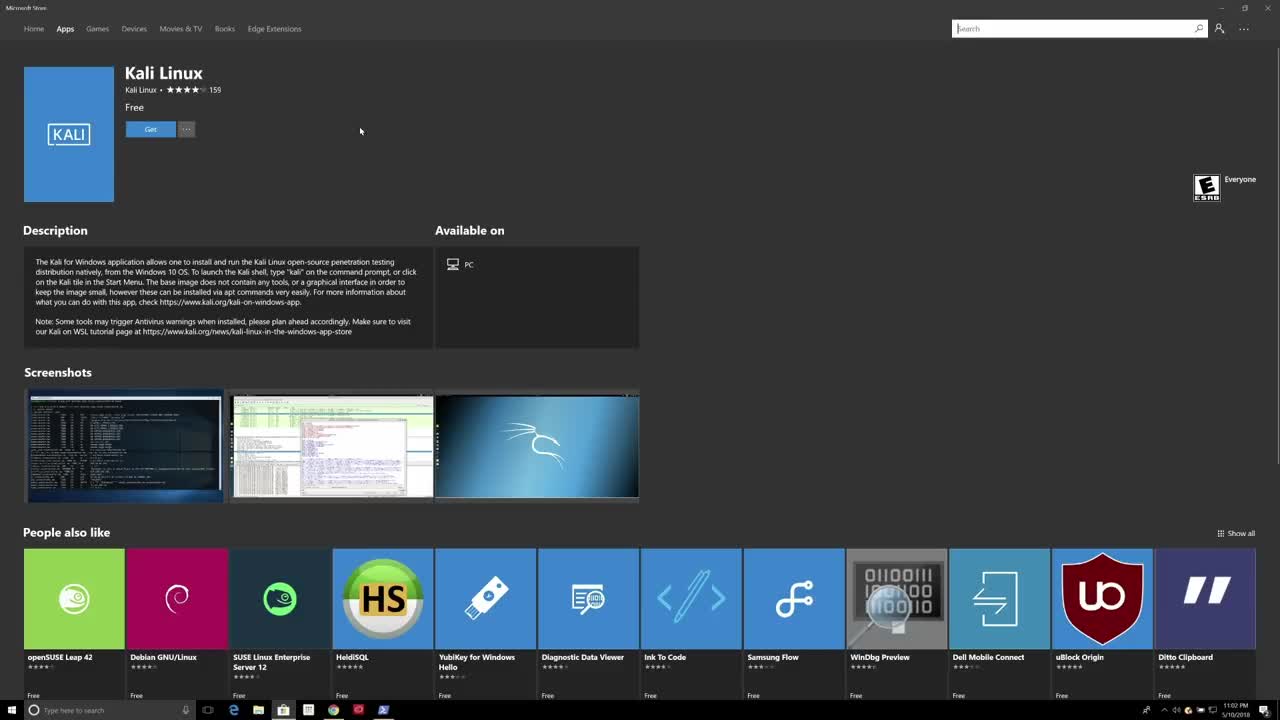Viewport: 1280px width, 720px height.
Task: Switch to the Games tab
Action: [97, 29]
